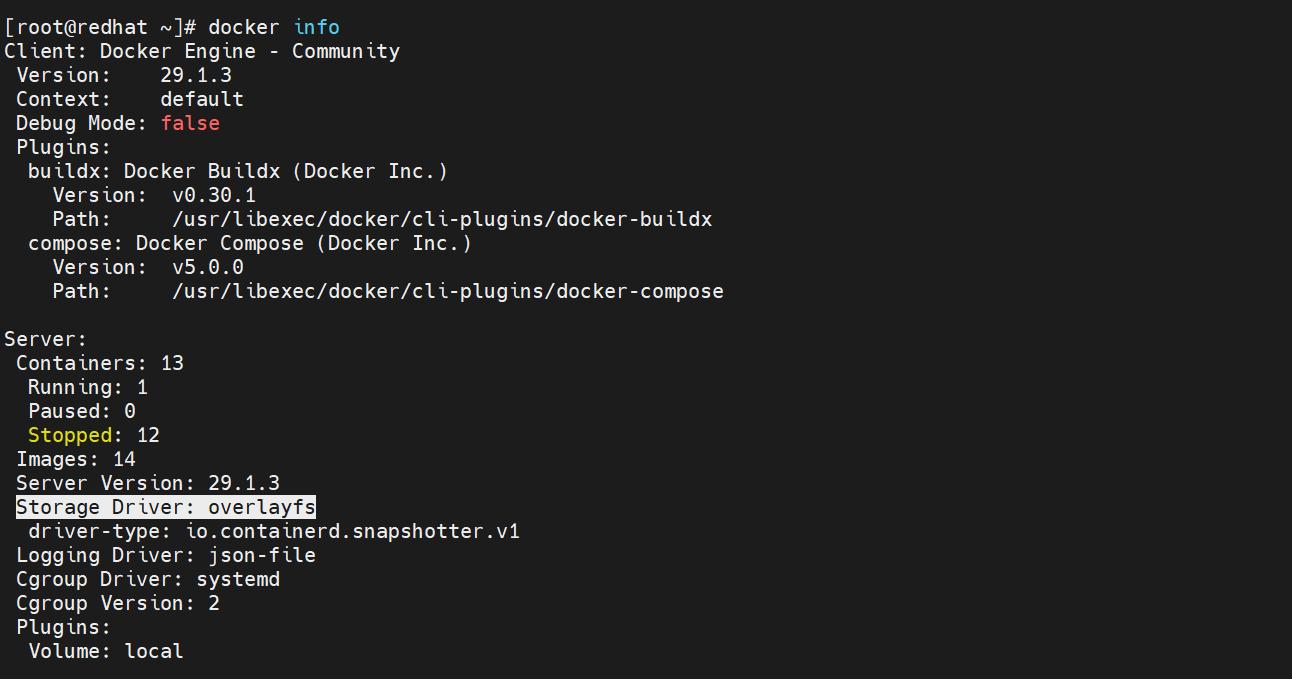Click the 'Volume: local' line
Screen dimensions: 1292x679
tap(106, 651)
